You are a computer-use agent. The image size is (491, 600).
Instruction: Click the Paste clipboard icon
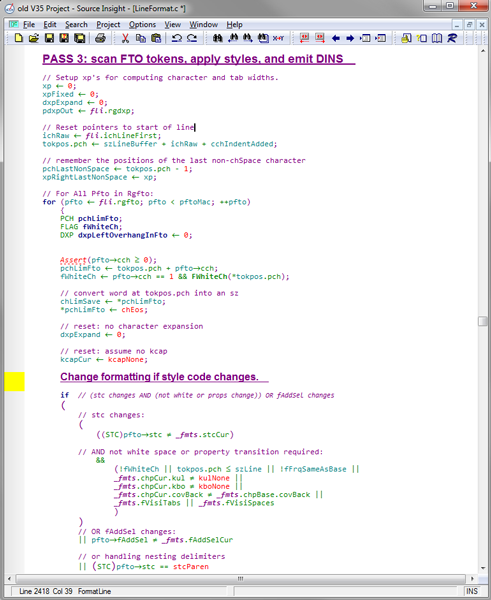click(156, 38)
